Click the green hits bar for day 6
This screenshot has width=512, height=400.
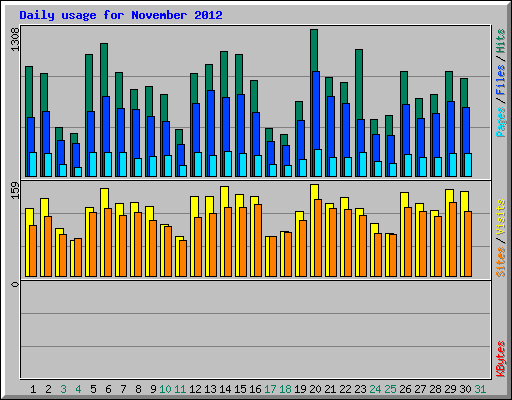coord(104,69)
